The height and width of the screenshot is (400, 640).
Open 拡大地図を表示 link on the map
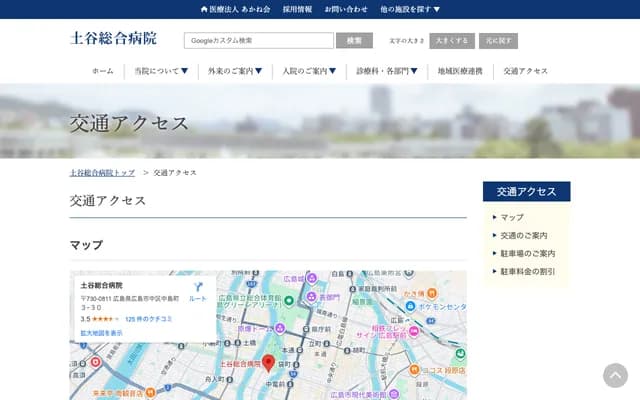[x=102, y=332]
